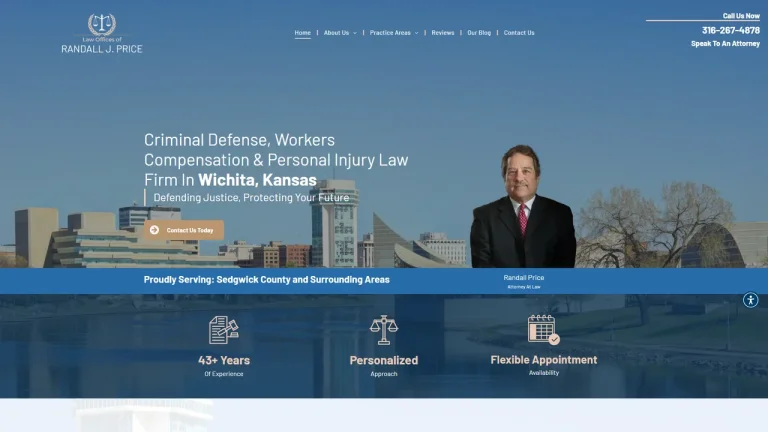Click the Randall Price name caption
The height and width of the screenshot is (432, 768).
coord(524,277)
